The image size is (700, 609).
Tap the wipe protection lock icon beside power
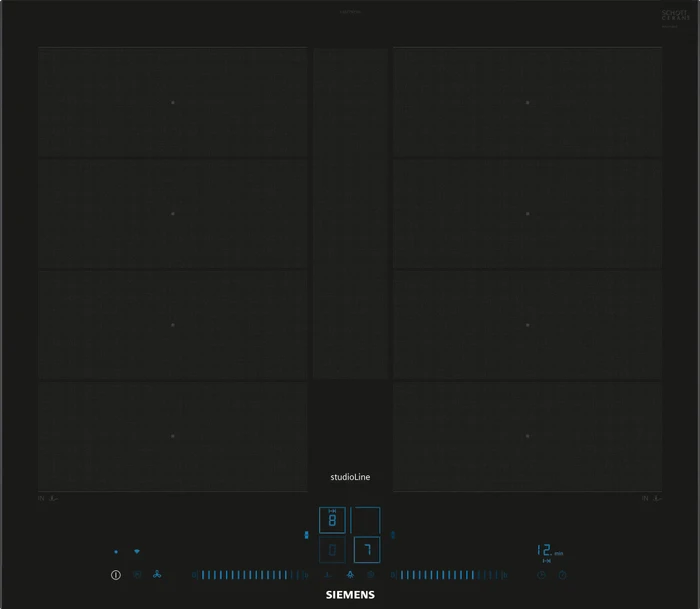click(138, 575)
